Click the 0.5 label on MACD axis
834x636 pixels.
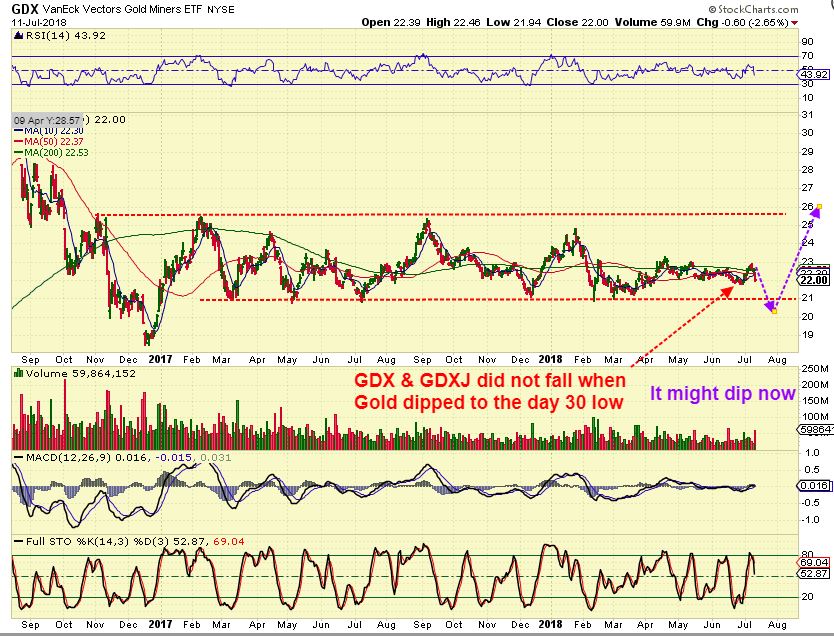click(812, 469)
